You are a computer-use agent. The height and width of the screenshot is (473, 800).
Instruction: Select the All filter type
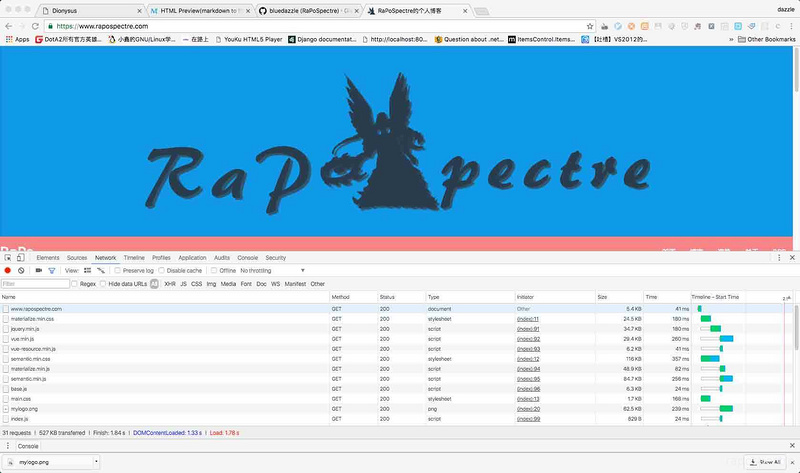(154, 284)
